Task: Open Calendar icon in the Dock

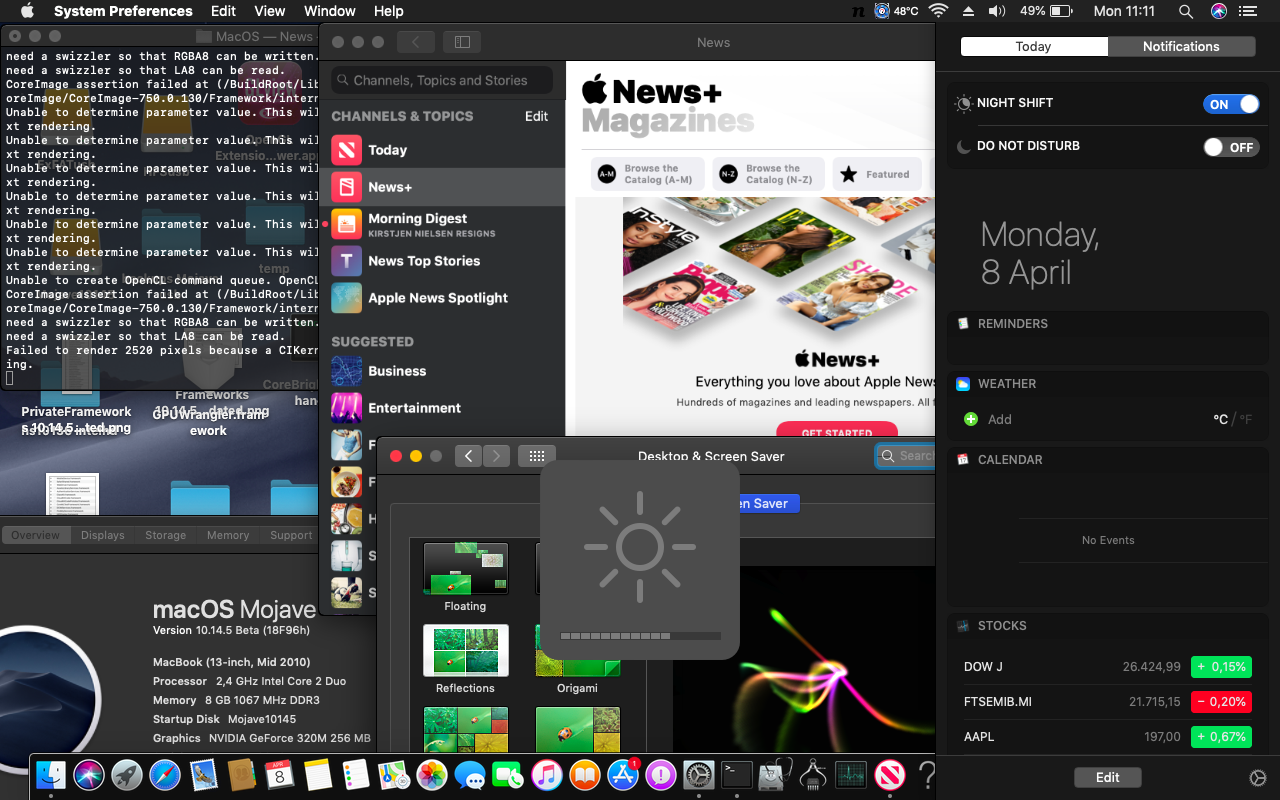Action: 279,775
